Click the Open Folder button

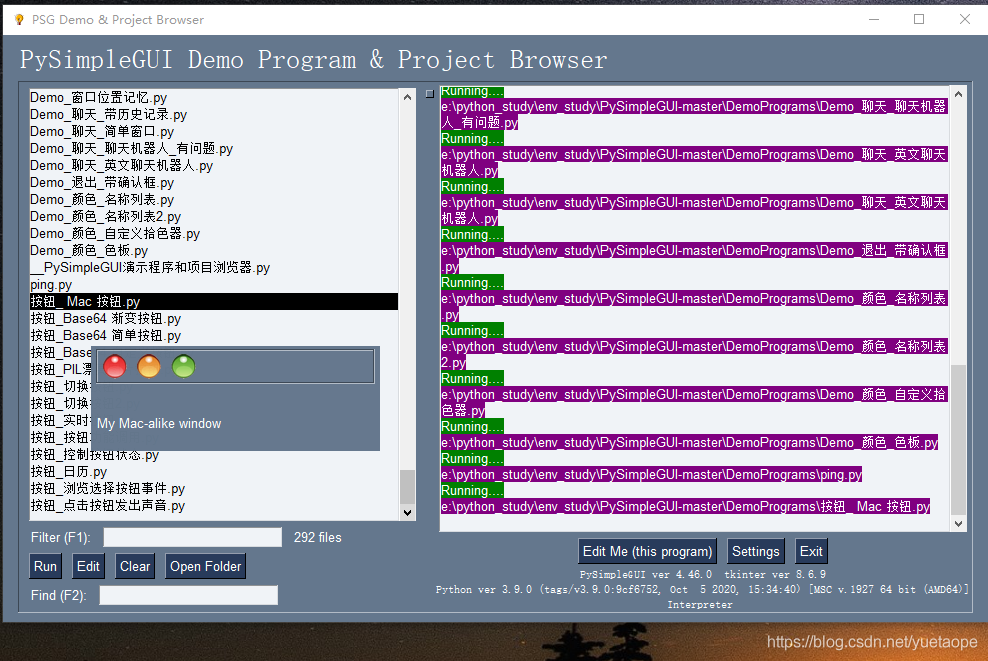(x=205, y=566)
